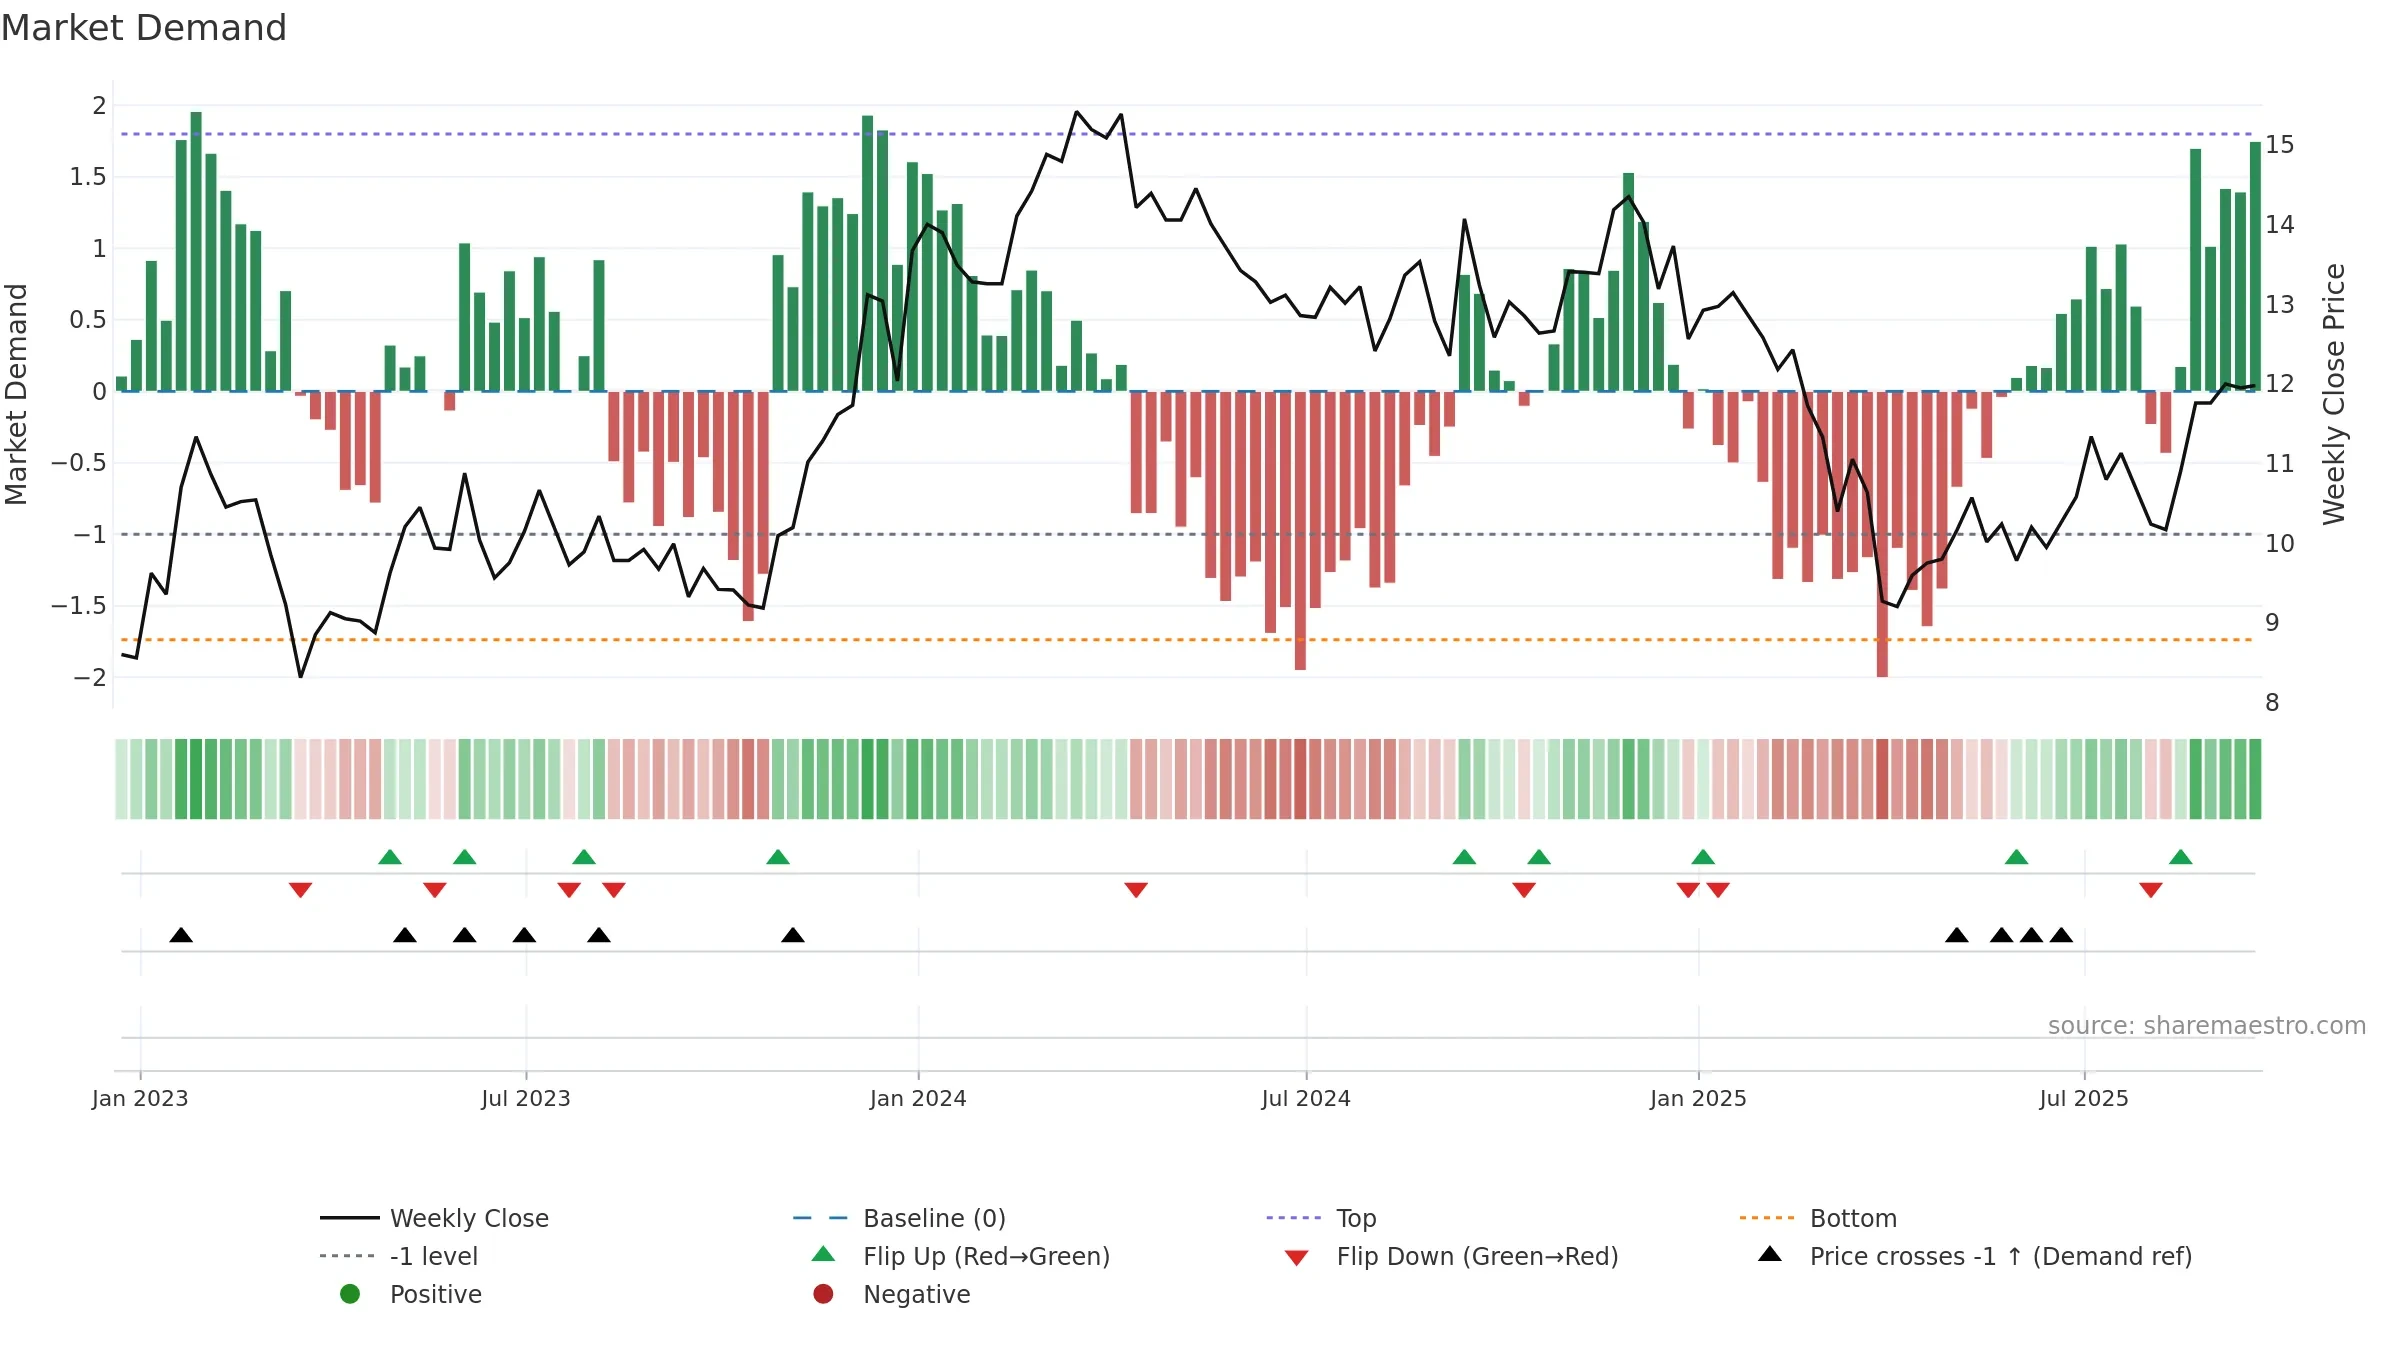The height and width of the screenshot is (1350, 2400).
Task: Select the last black triangle marker before Jul 2025
Action: [x=2061, y=935]
